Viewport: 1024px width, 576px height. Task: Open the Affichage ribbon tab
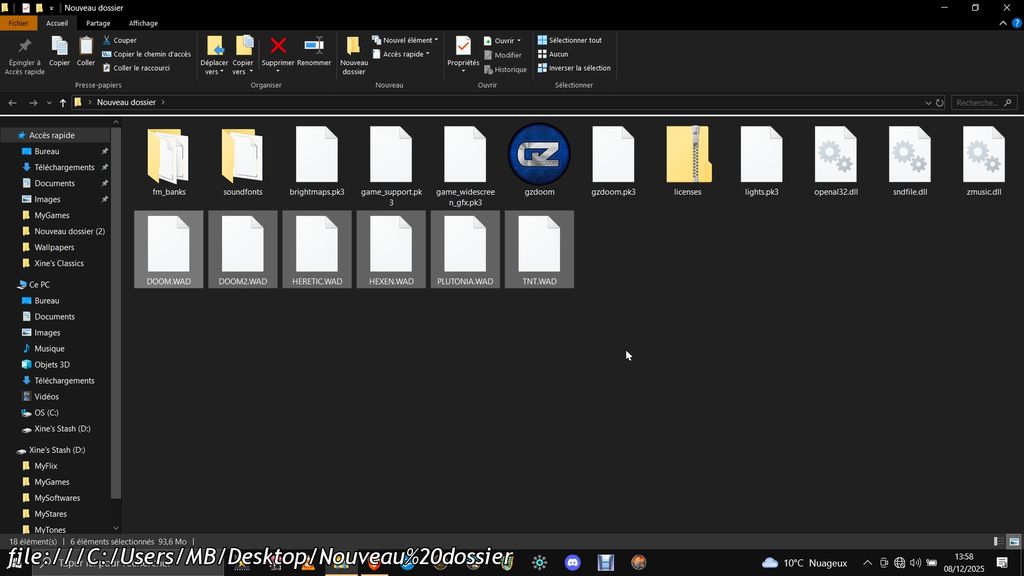click(x=143, y=23)
